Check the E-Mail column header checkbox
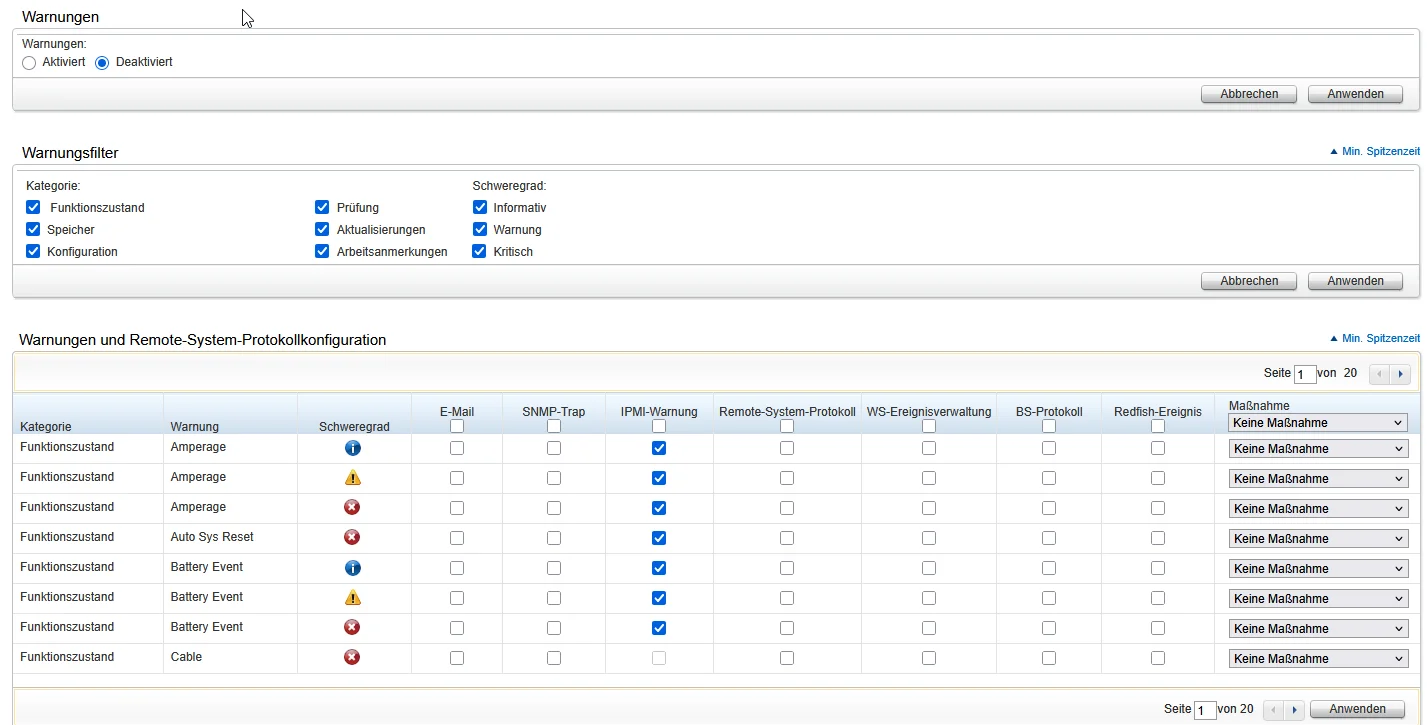1427x725 pixels. coord(457,426)
